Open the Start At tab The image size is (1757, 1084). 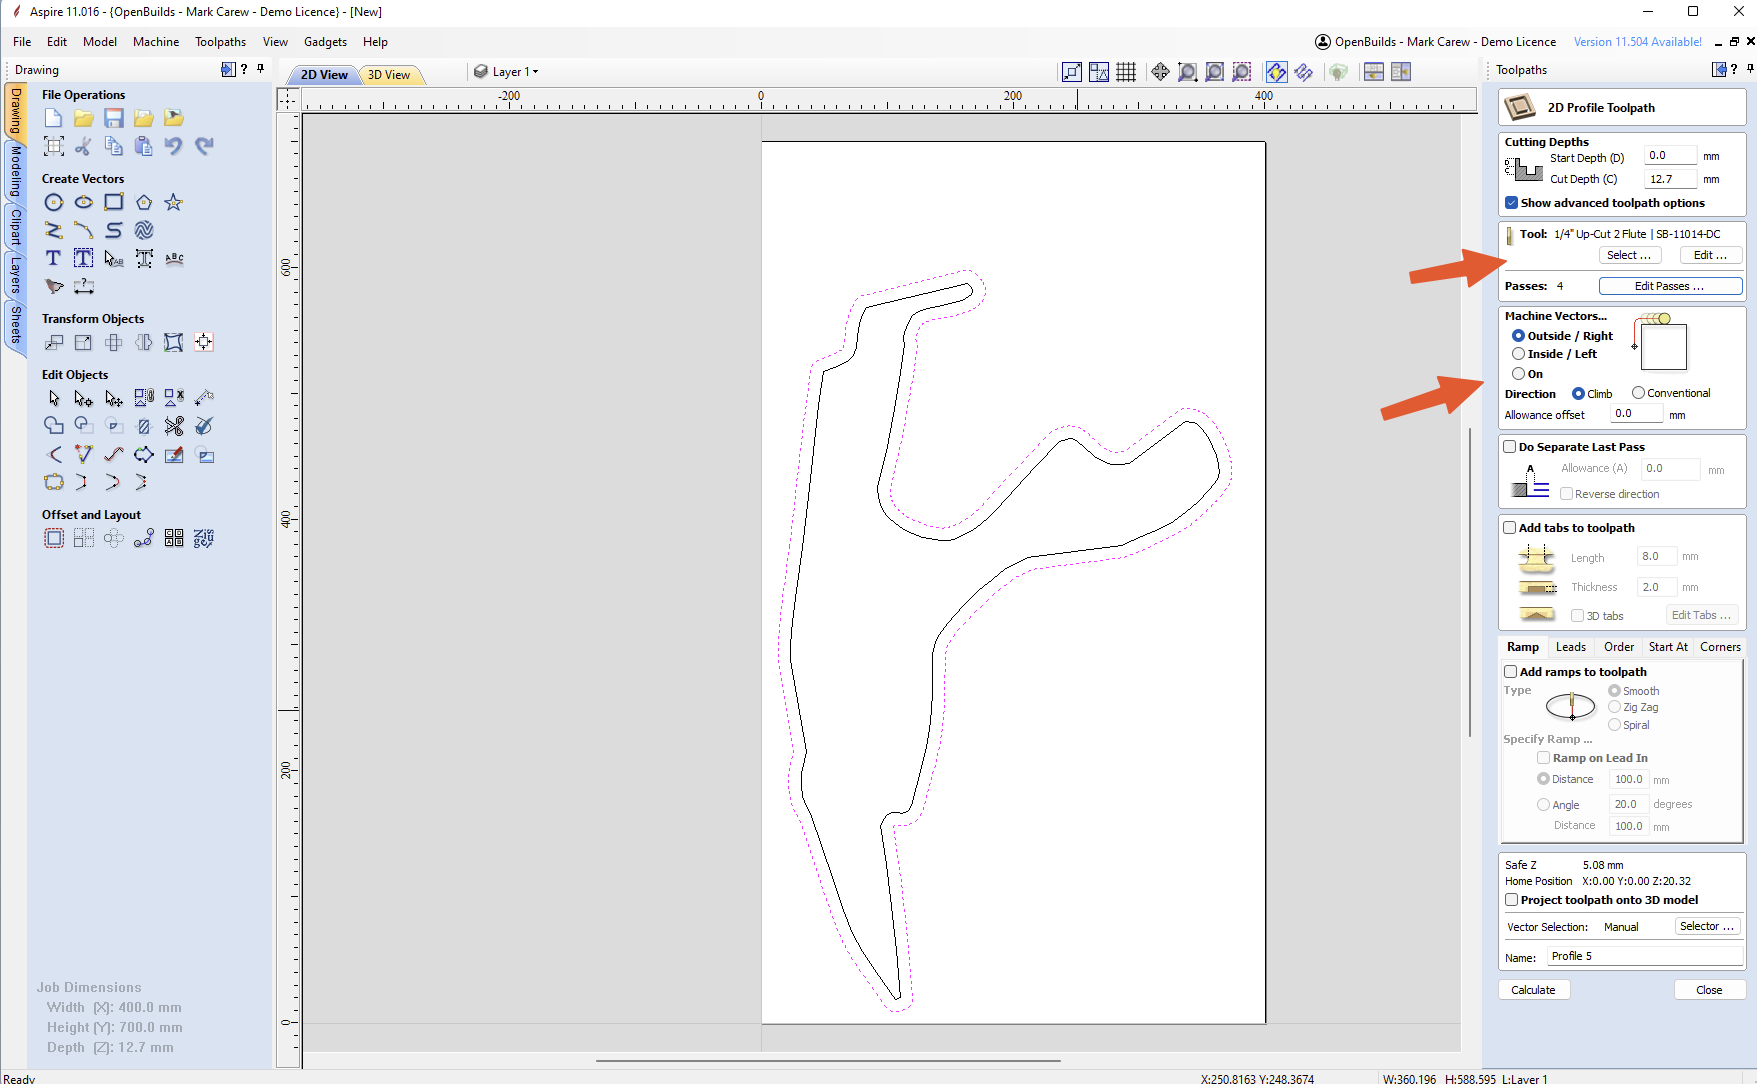[1668, 647]
